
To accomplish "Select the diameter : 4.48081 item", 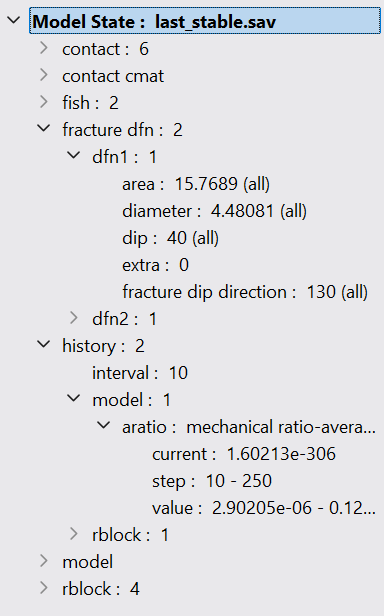I will click(214, 211).
